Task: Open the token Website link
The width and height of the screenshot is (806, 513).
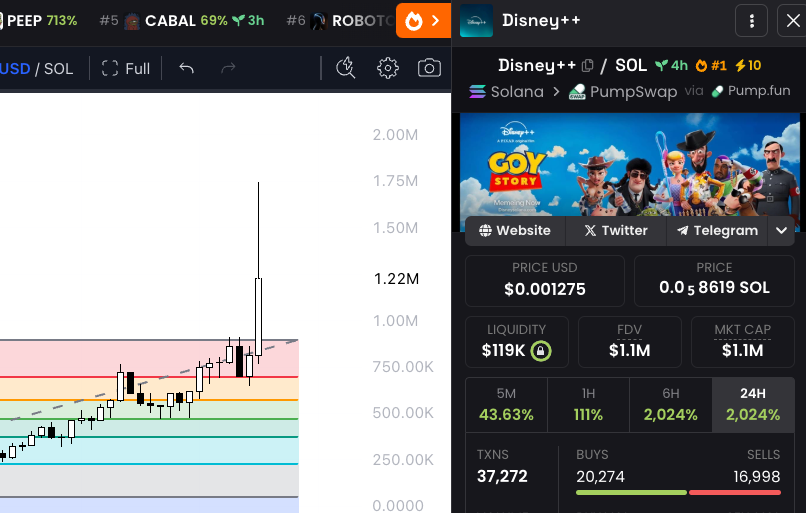Action: click(x=515, y=230)
